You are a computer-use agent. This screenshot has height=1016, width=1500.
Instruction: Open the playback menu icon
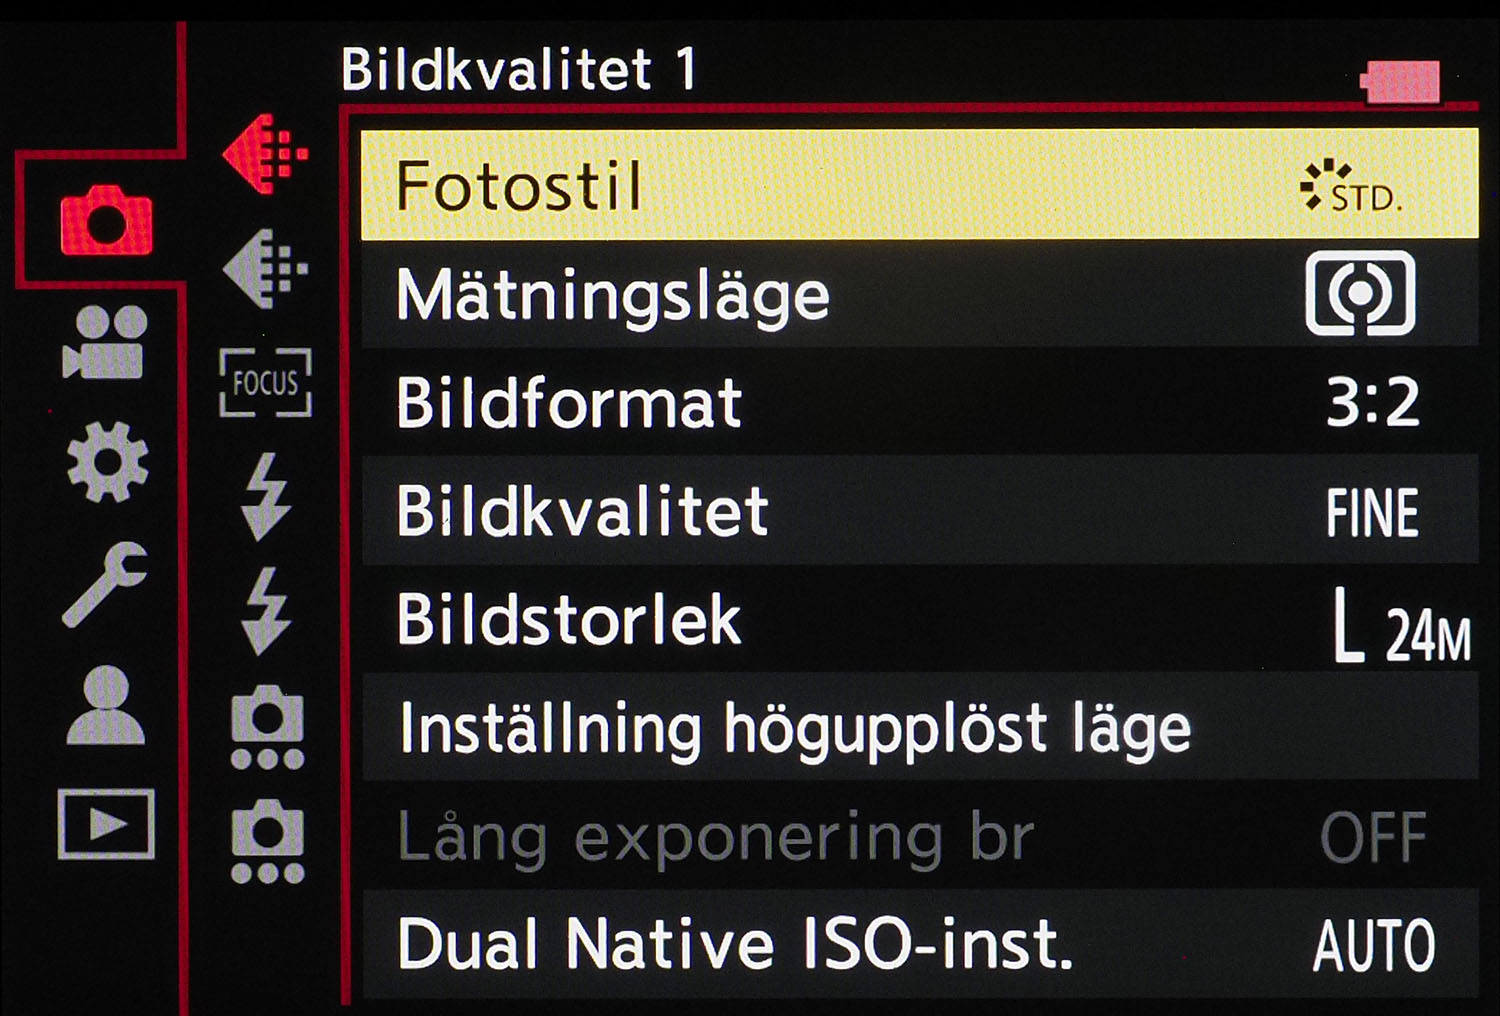pyautogui.click(x=106, y=824)
